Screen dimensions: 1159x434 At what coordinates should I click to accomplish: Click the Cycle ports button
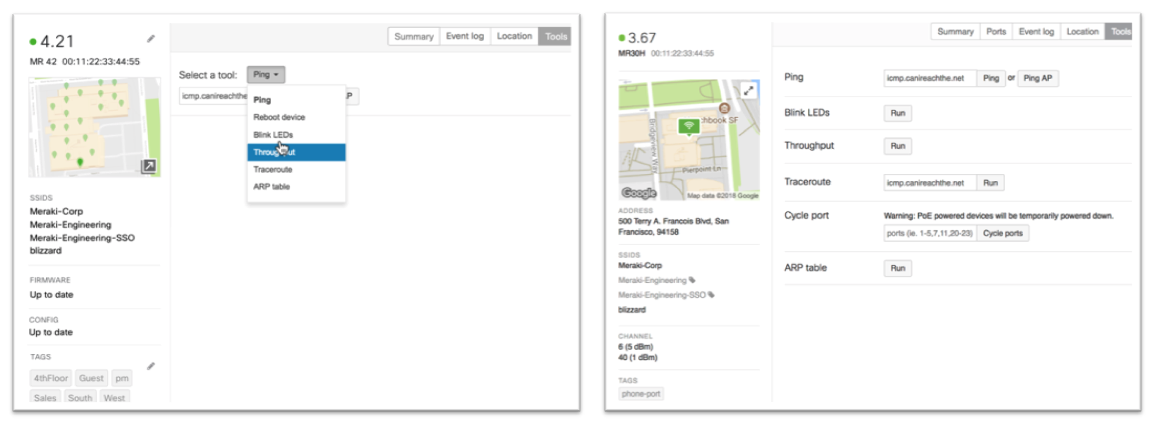(1002, 233)
